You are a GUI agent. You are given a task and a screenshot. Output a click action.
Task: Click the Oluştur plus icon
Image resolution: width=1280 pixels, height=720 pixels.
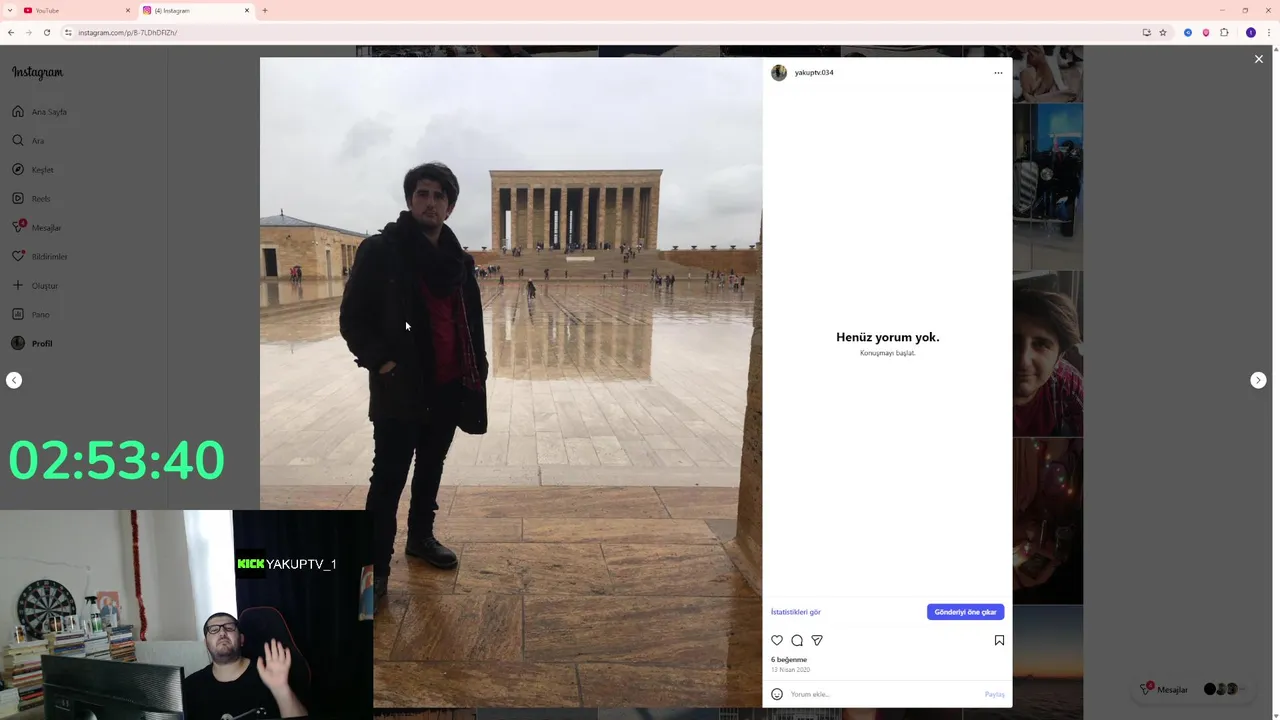(x=18, y=285)
